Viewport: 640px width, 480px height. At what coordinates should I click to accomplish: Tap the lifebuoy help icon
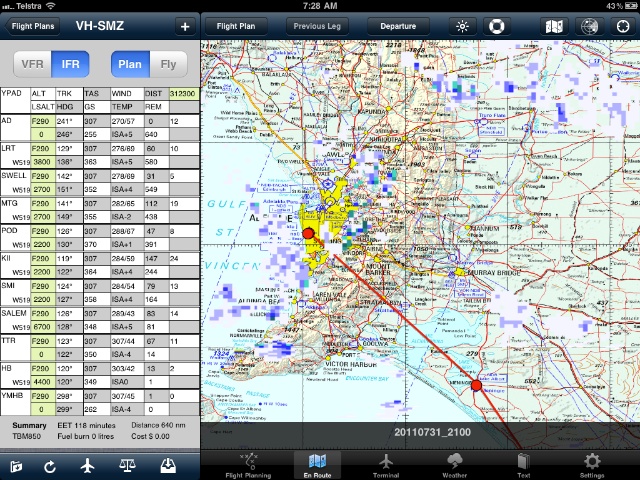pyautogui.click(x=496, y=27)
